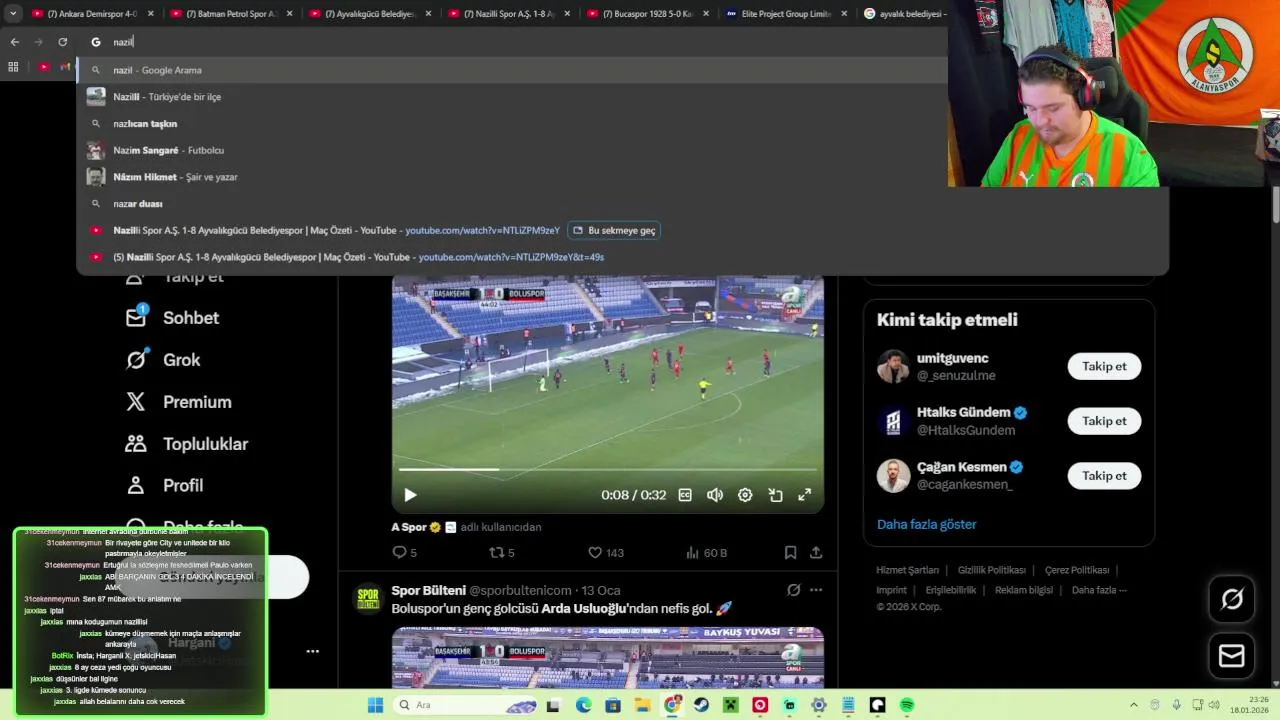Switch to Batman Petrol Spor tab
Screen dimensions: 1280x720
[230, 14]
